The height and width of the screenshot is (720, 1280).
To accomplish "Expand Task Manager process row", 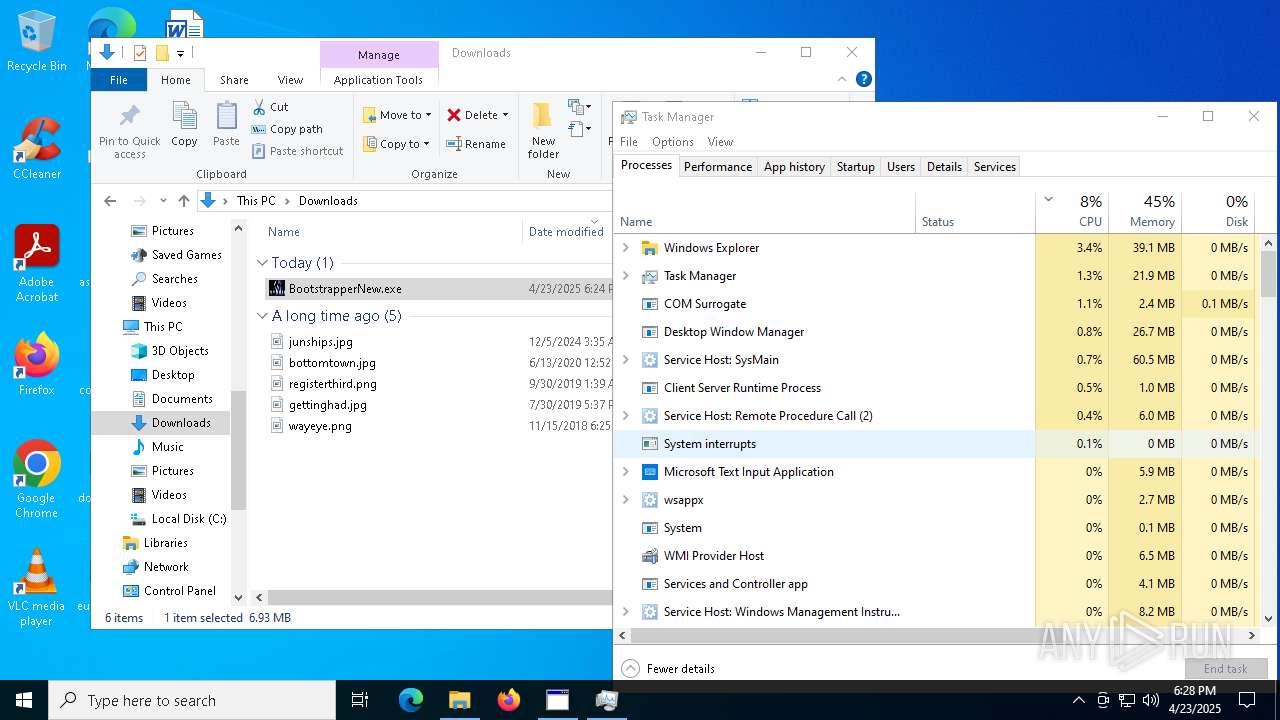I will tap(626, 276).
